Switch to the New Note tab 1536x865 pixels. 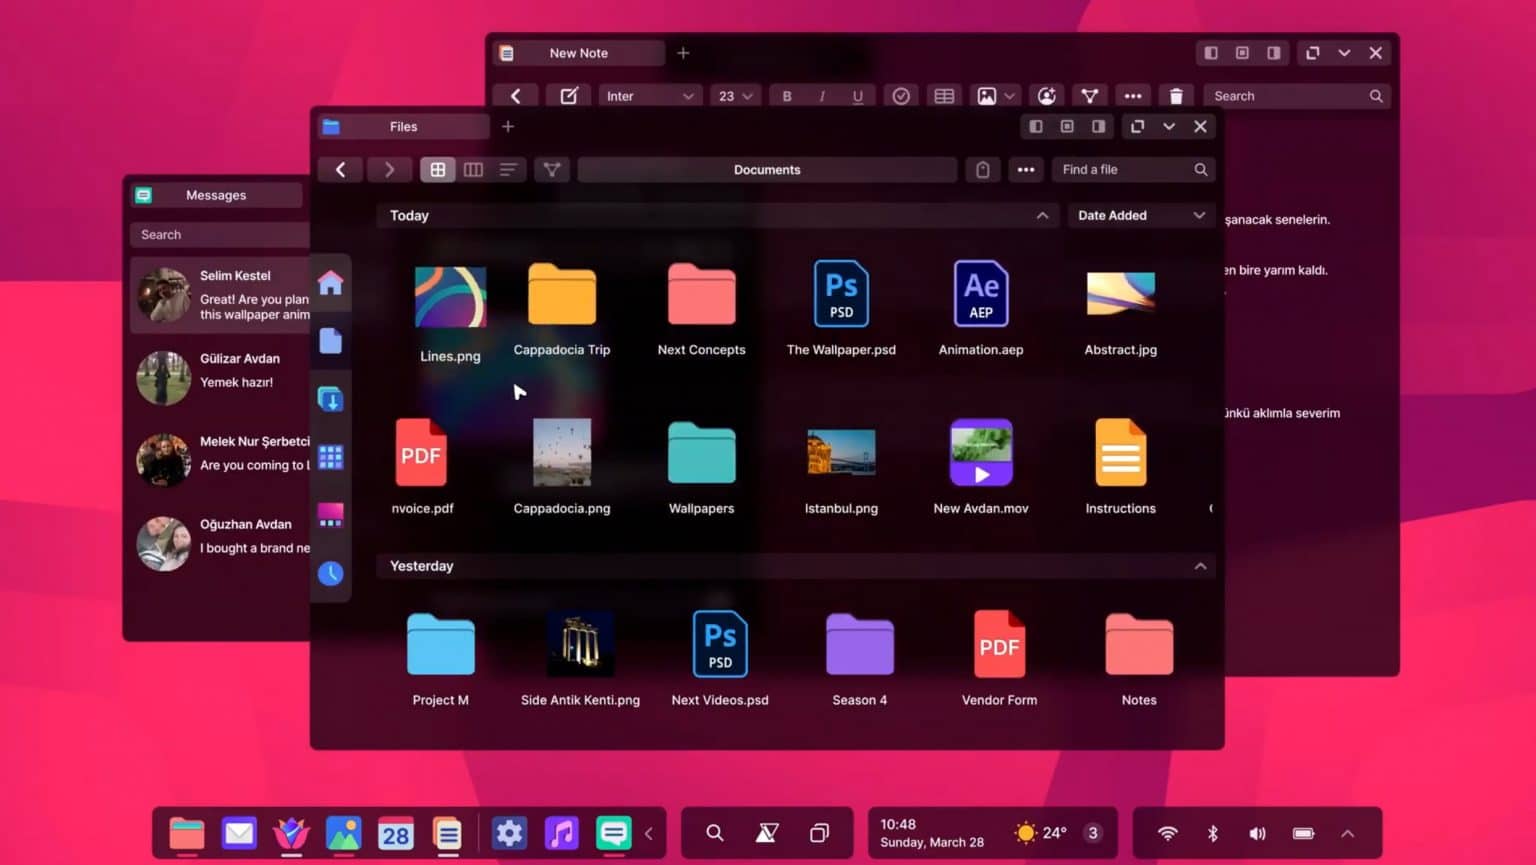[578, 52]
